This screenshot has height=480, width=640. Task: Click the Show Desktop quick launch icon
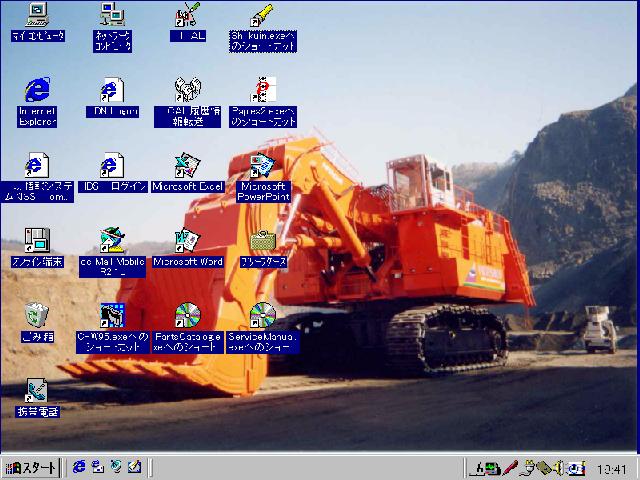tap(134, 467)
